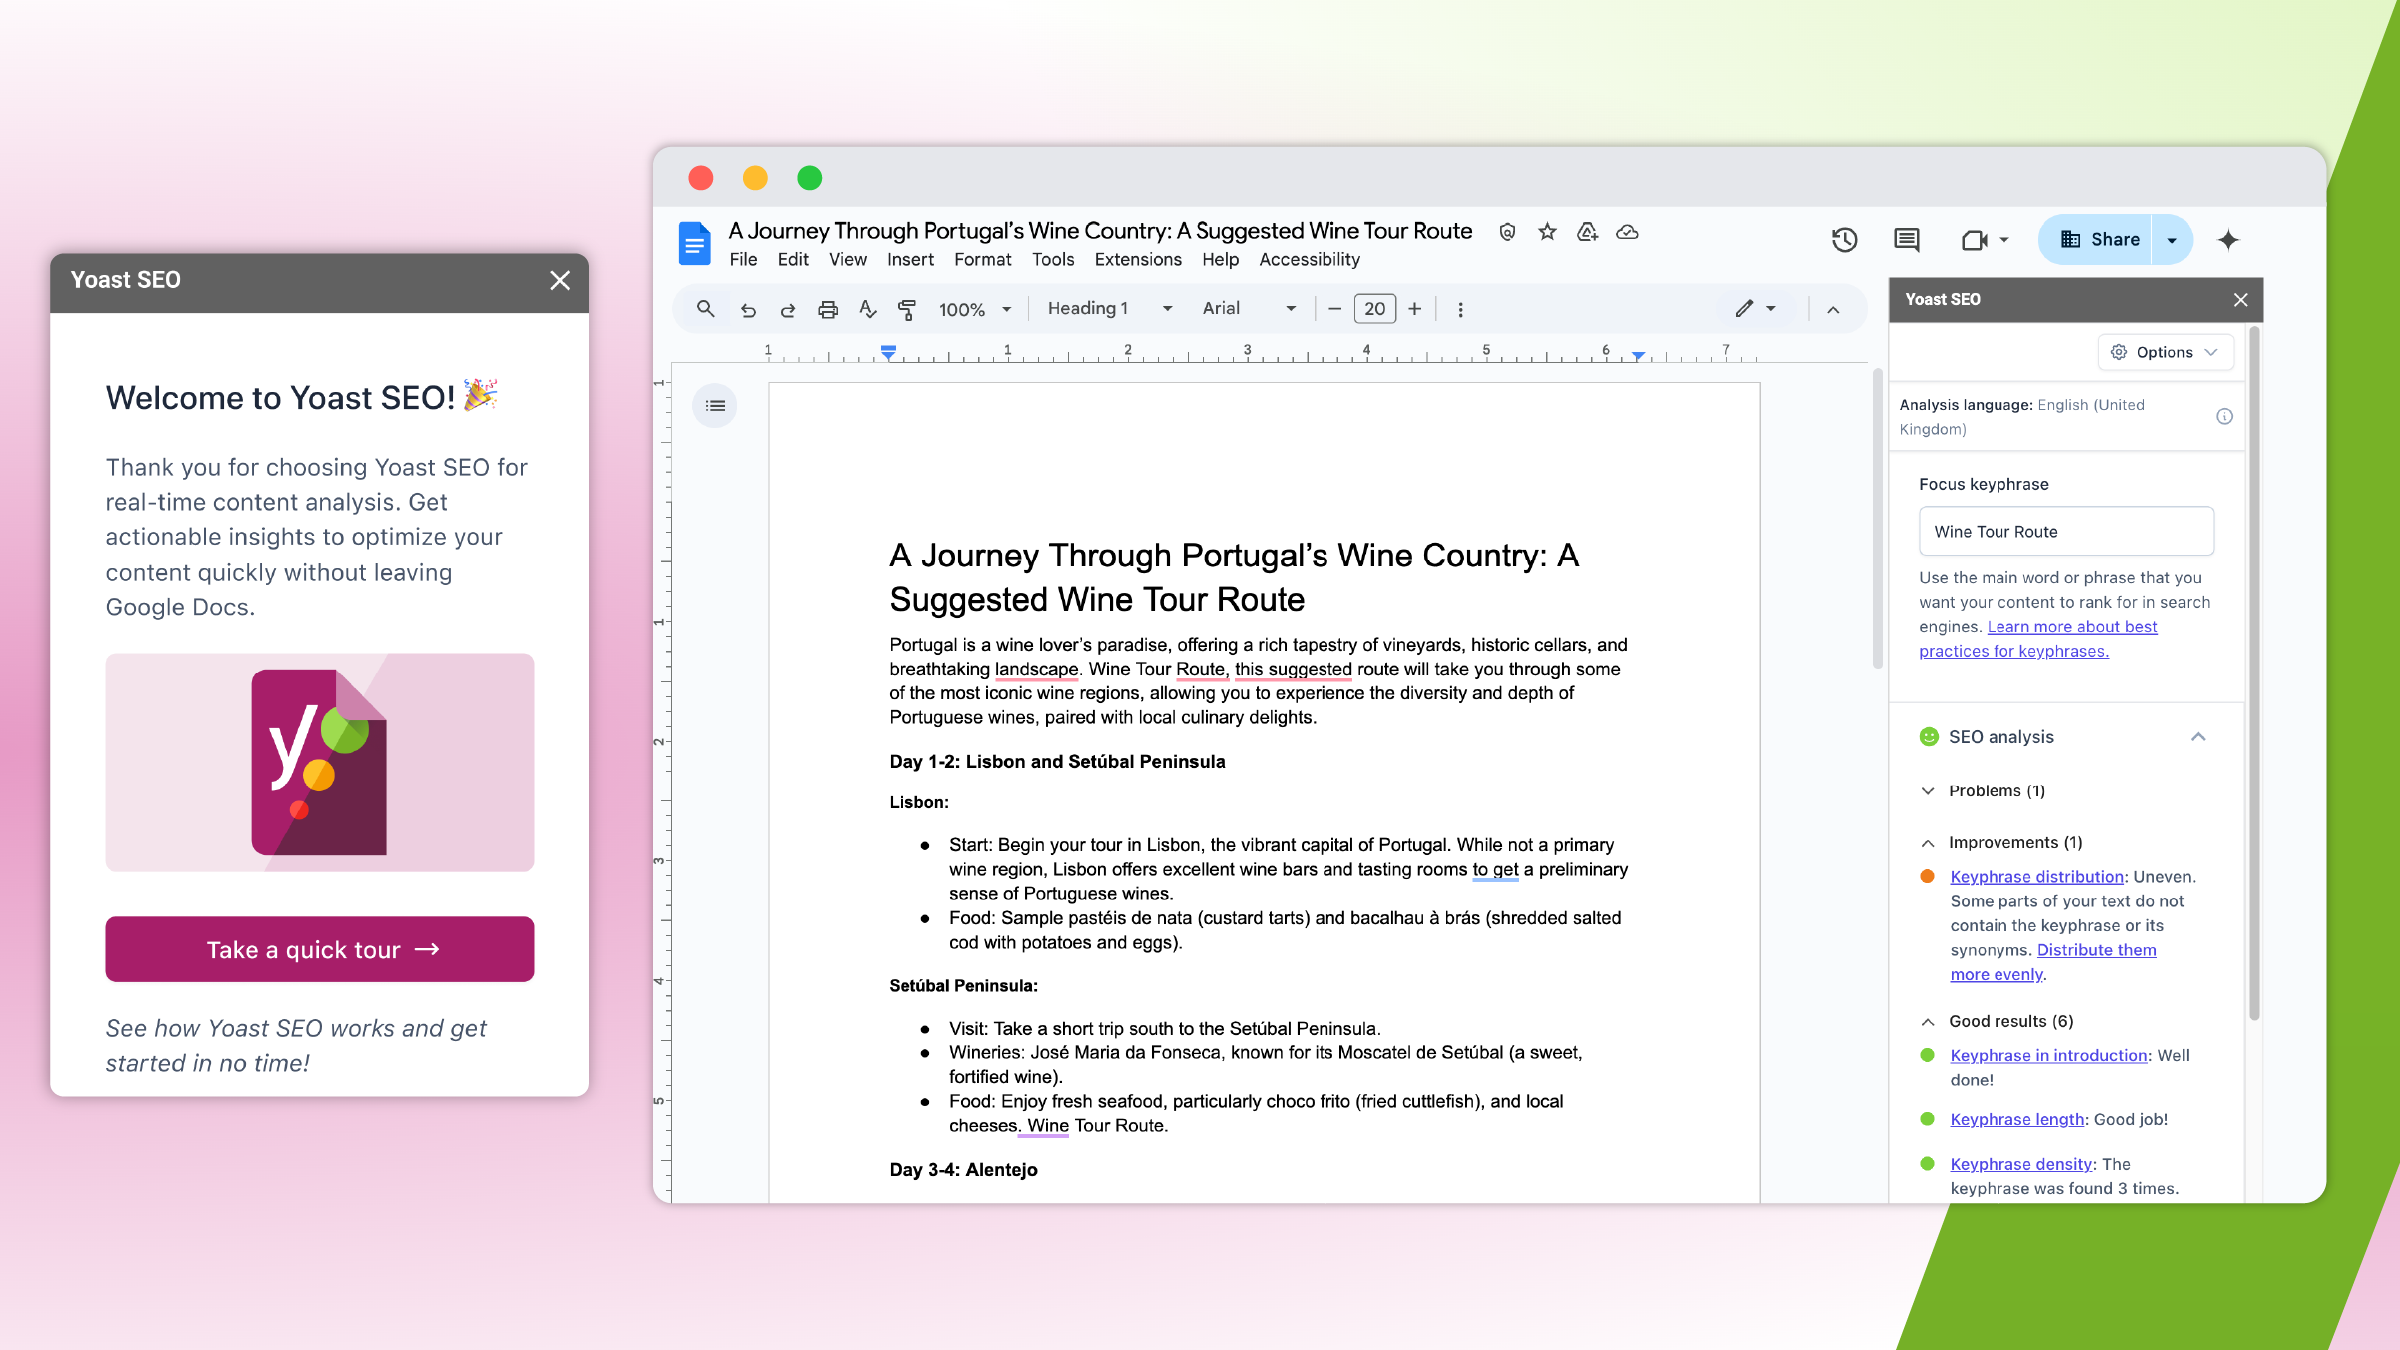Open the Share options arrow

click(x=2172, y=240)
